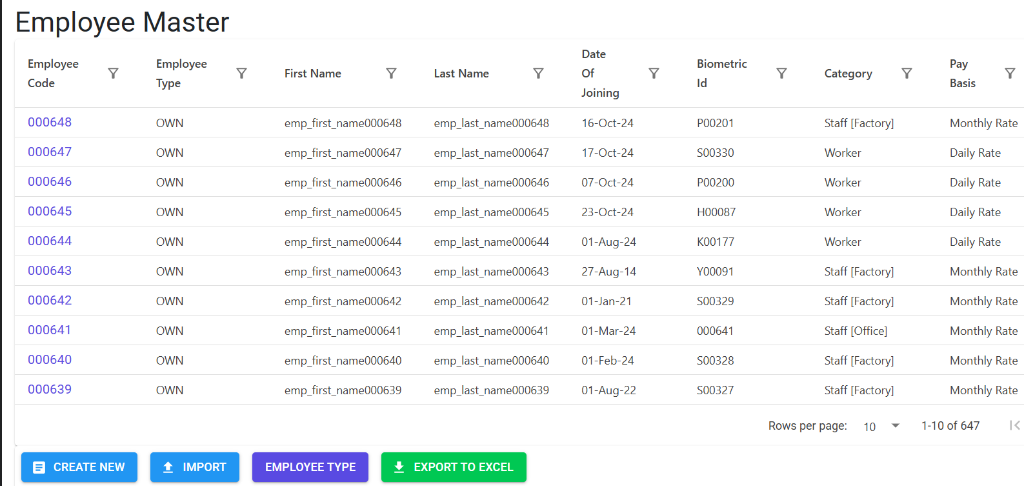
Task: Select cell emp_last_name000643
Action: (x=491, y=272)
